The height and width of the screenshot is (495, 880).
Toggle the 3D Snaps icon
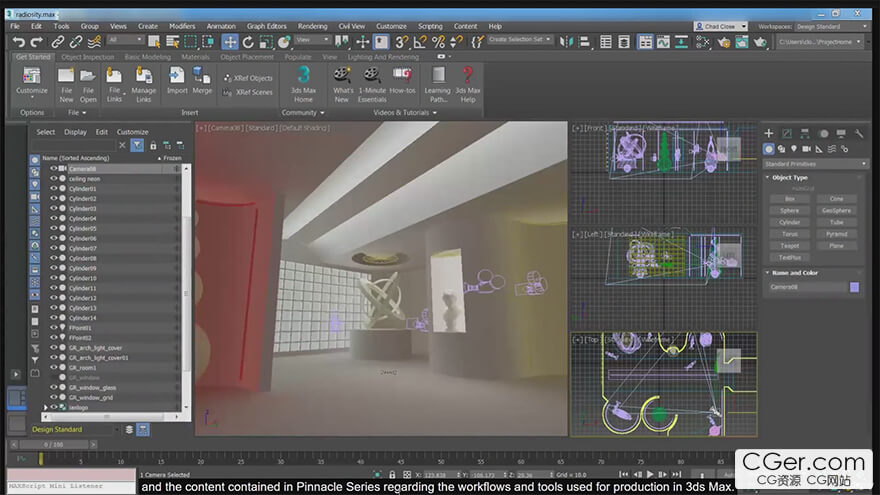pos(401,42)
